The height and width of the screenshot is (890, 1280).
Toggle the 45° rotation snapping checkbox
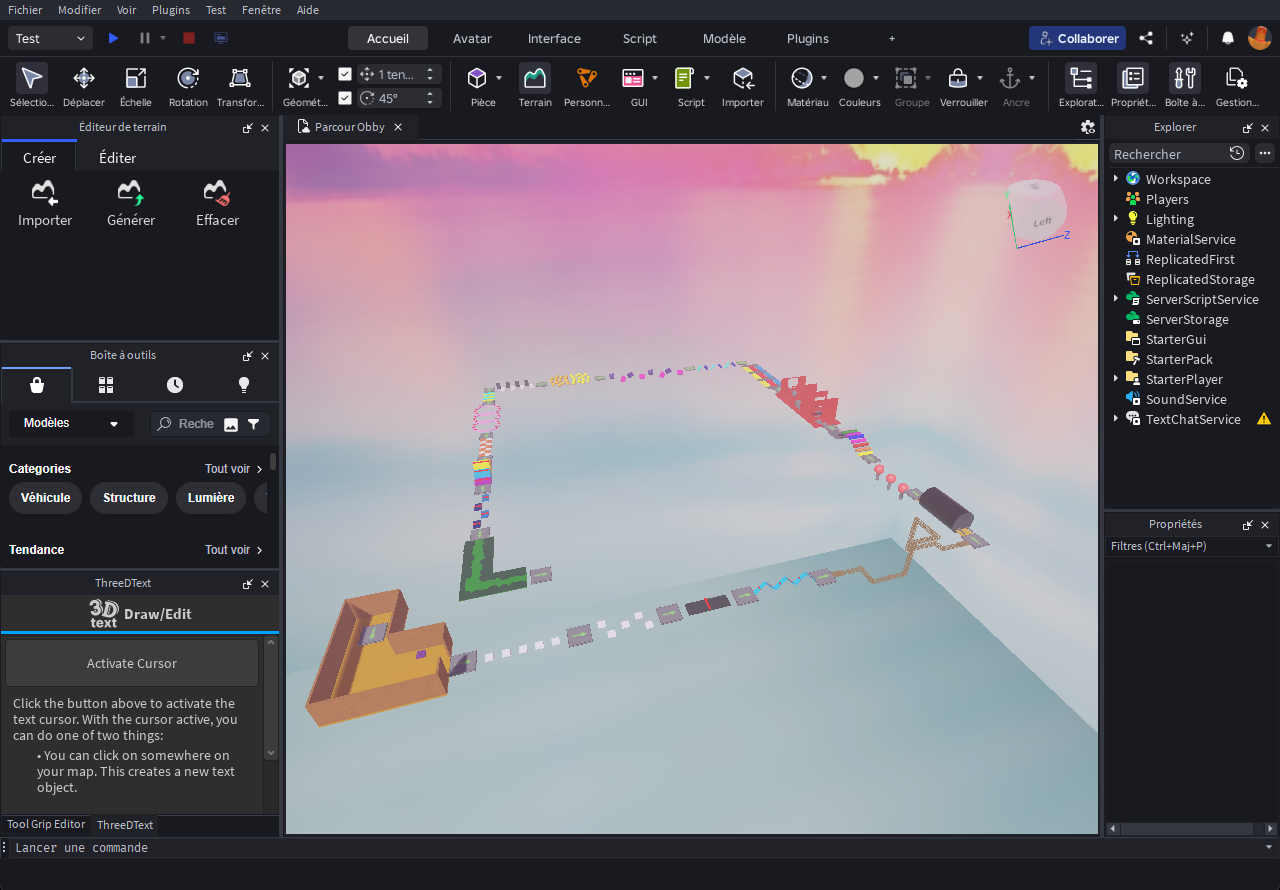(x=345, y=98)
